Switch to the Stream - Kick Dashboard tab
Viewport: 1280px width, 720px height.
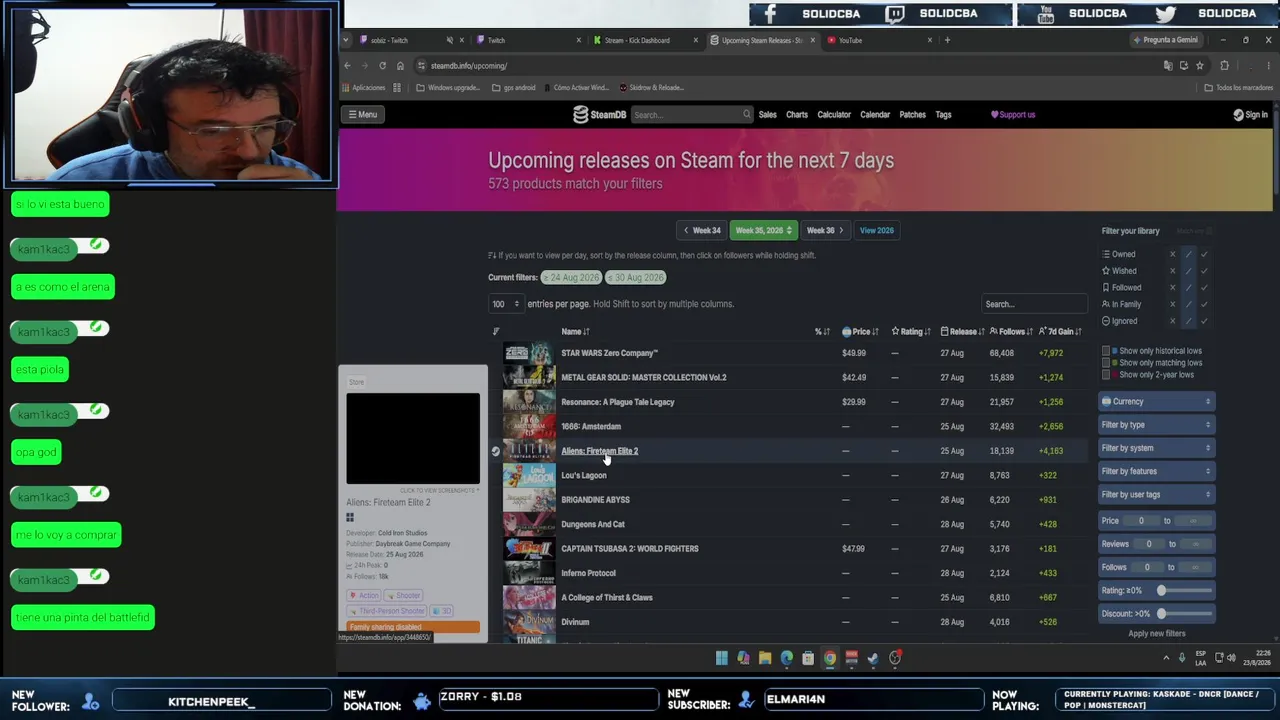[x=643, y=40]
